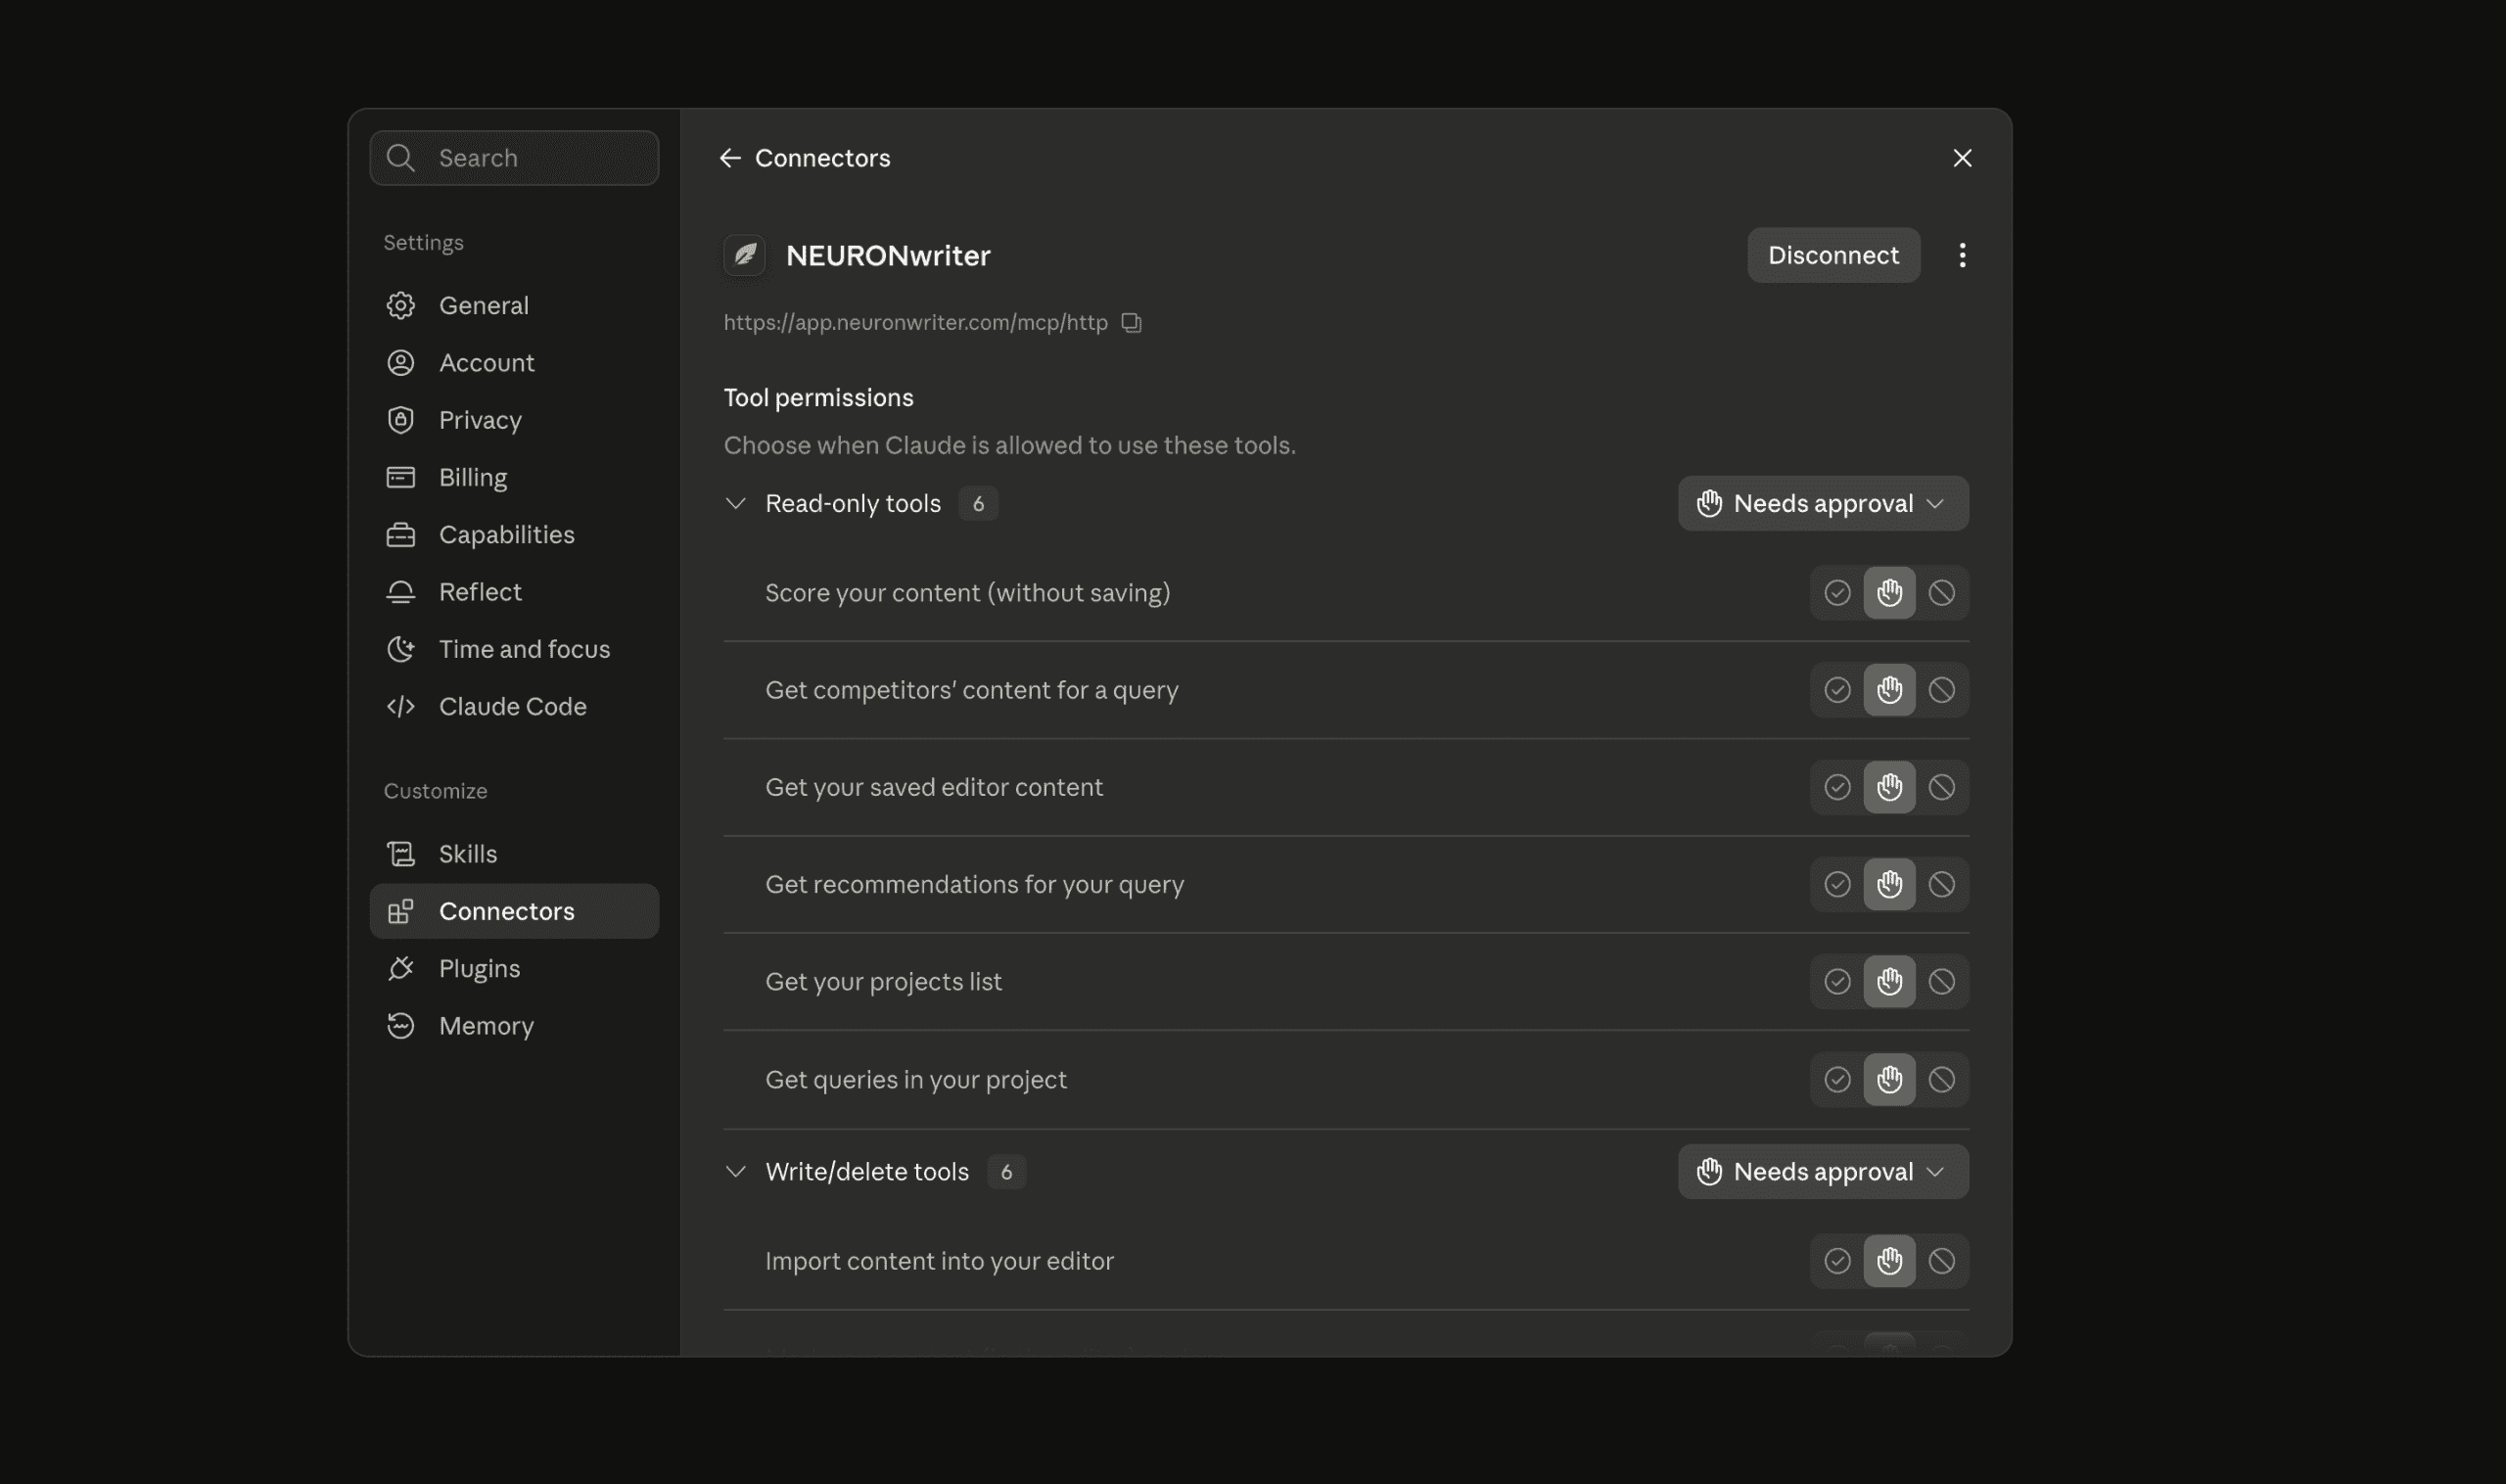This screenshot has width=2506, height=1484.
Task: Open Account settings
Action: coord(514,362)
